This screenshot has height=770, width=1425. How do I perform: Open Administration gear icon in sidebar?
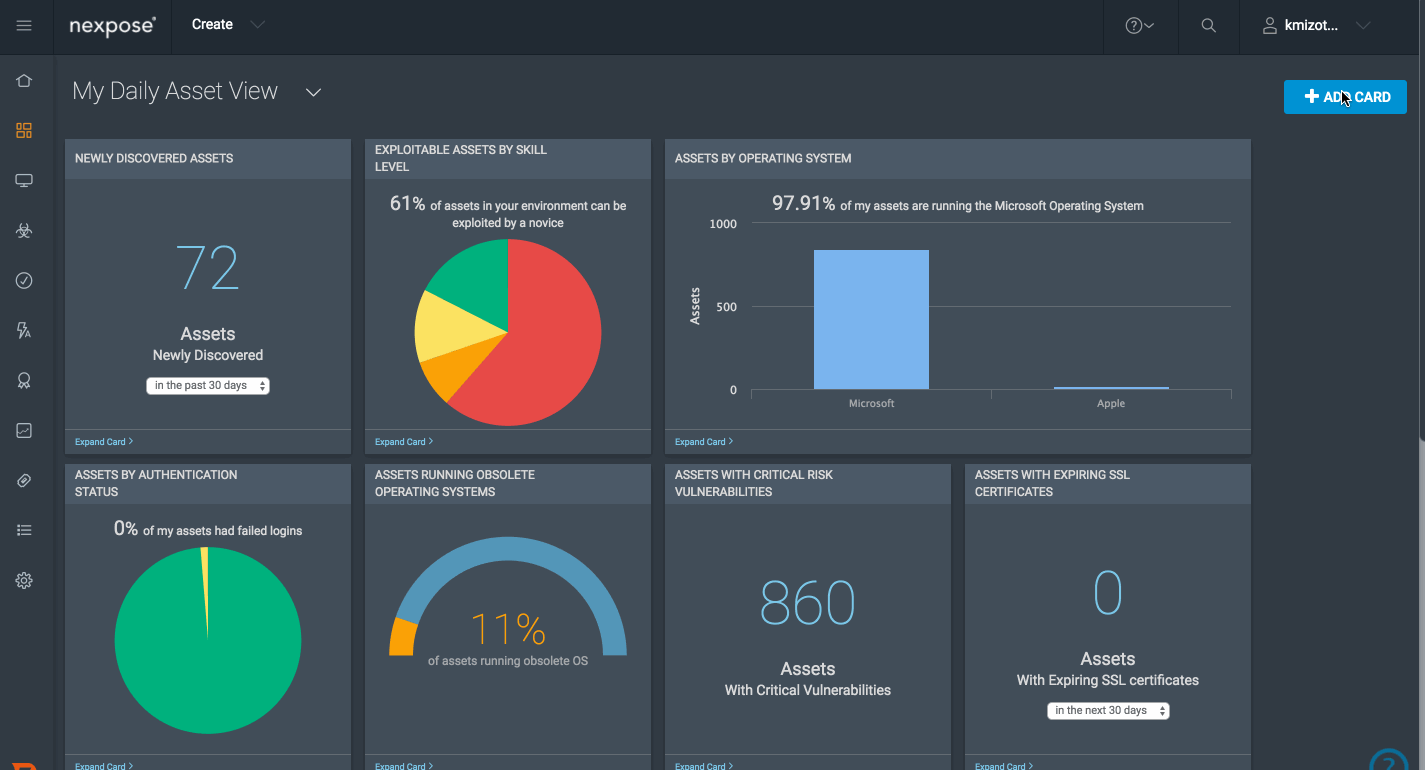tap(24, 581)
